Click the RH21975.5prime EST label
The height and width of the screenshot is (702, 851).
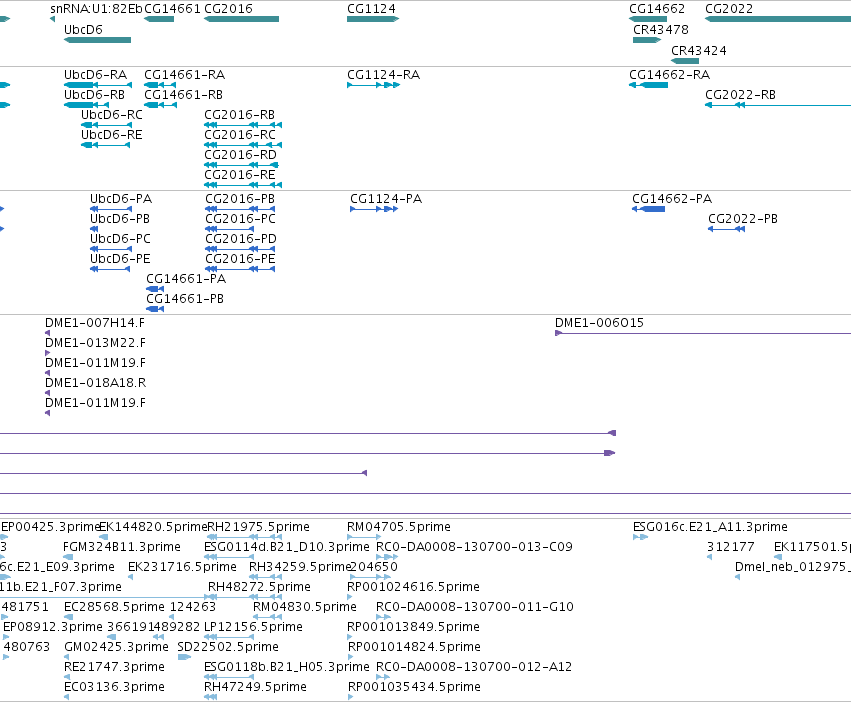coord(258,527)
